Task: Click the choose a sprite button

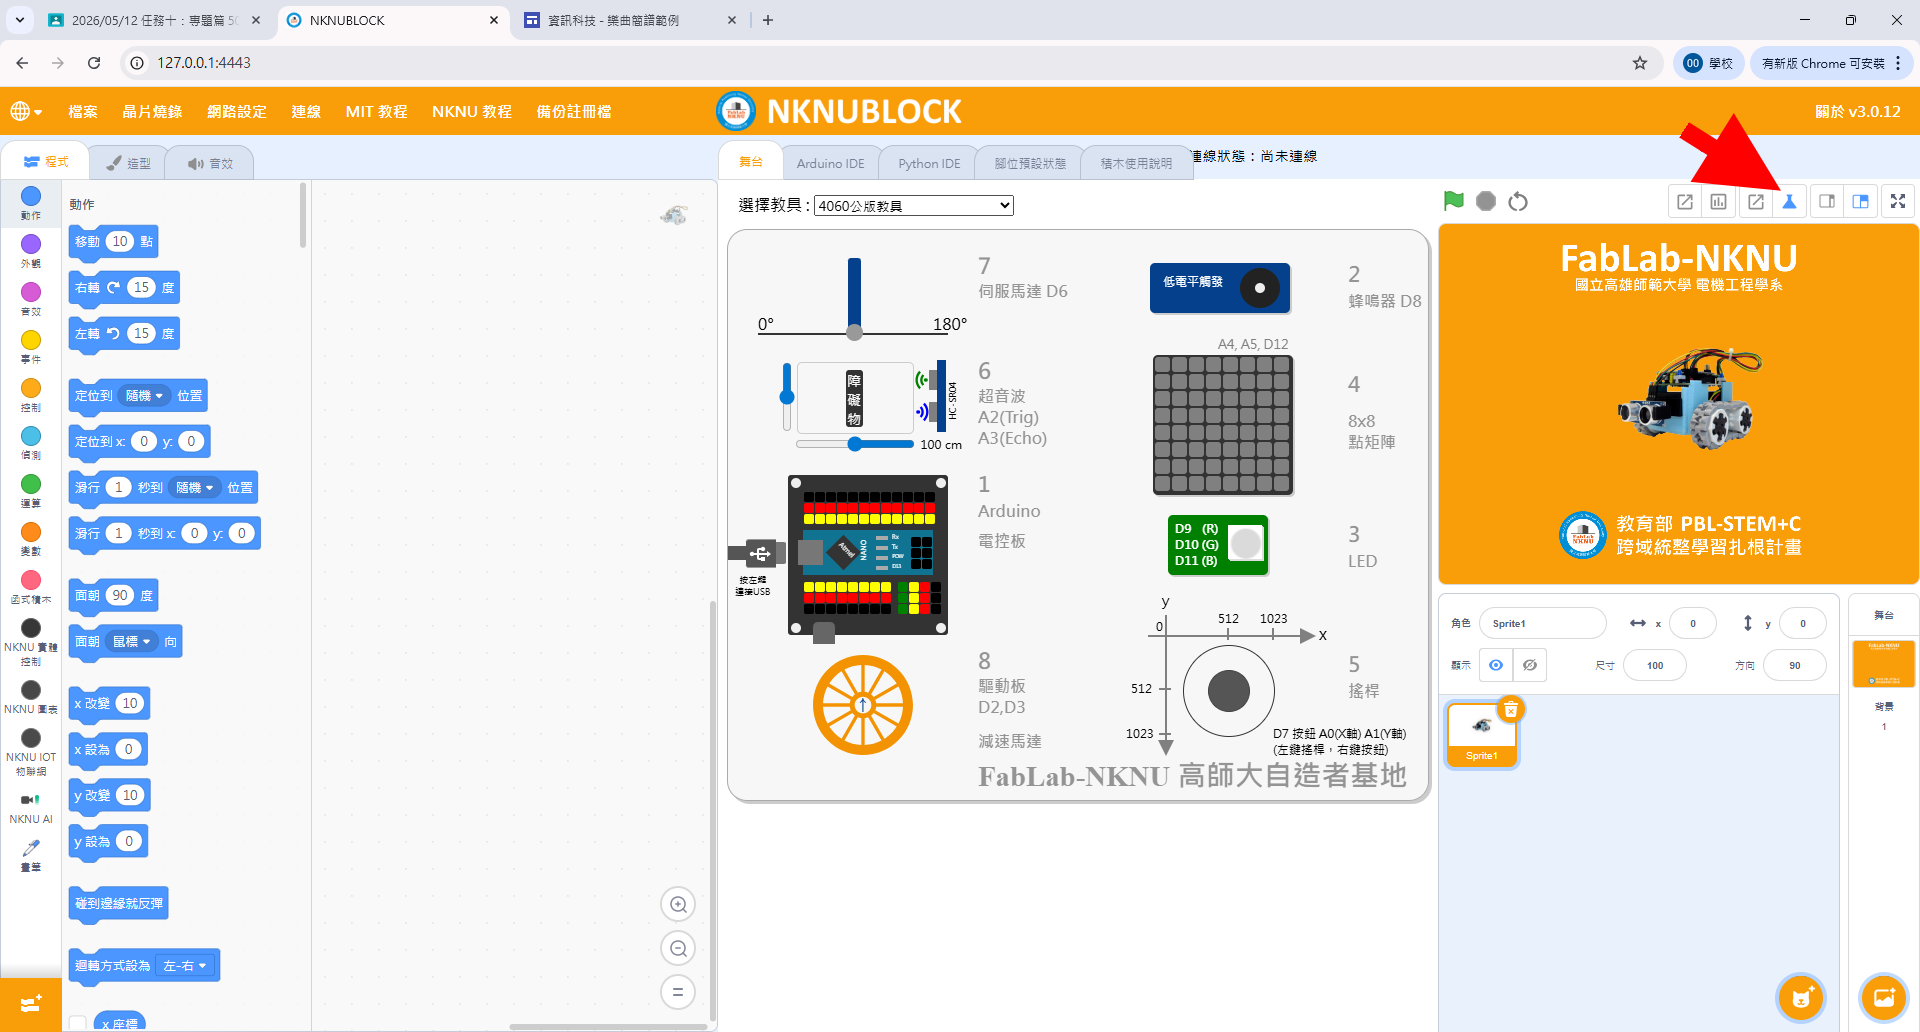Action: tap(1801, 997)
